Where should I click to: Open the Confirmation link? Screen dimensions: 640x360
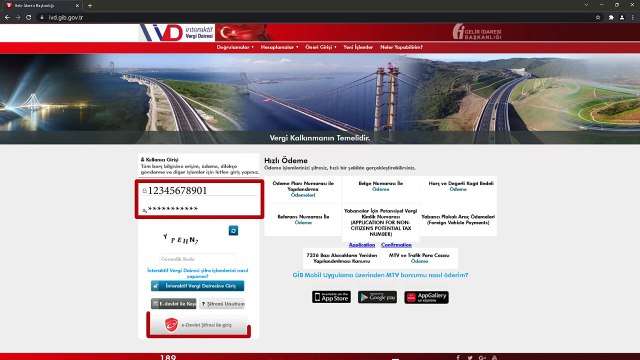click(396, 245)
